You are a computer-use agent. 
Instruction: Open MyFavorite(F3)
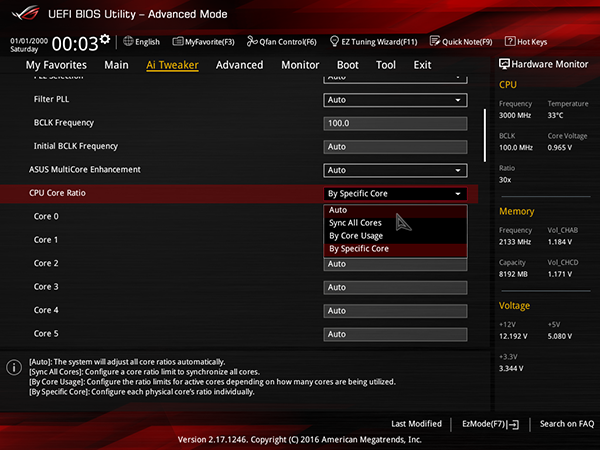click(x=203, y=42)
